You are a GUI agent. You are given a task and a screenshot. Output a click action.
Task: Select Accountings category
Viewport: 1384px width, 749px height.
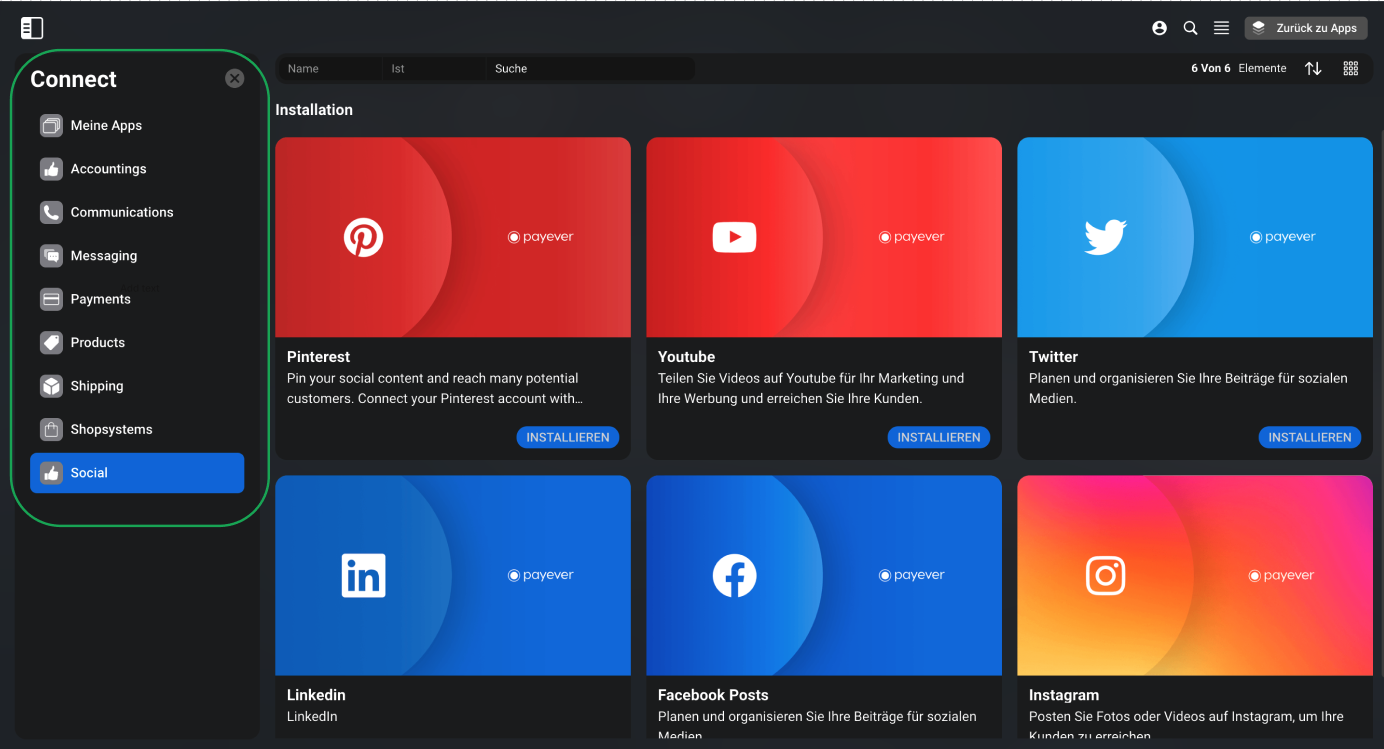pos(137,169)
